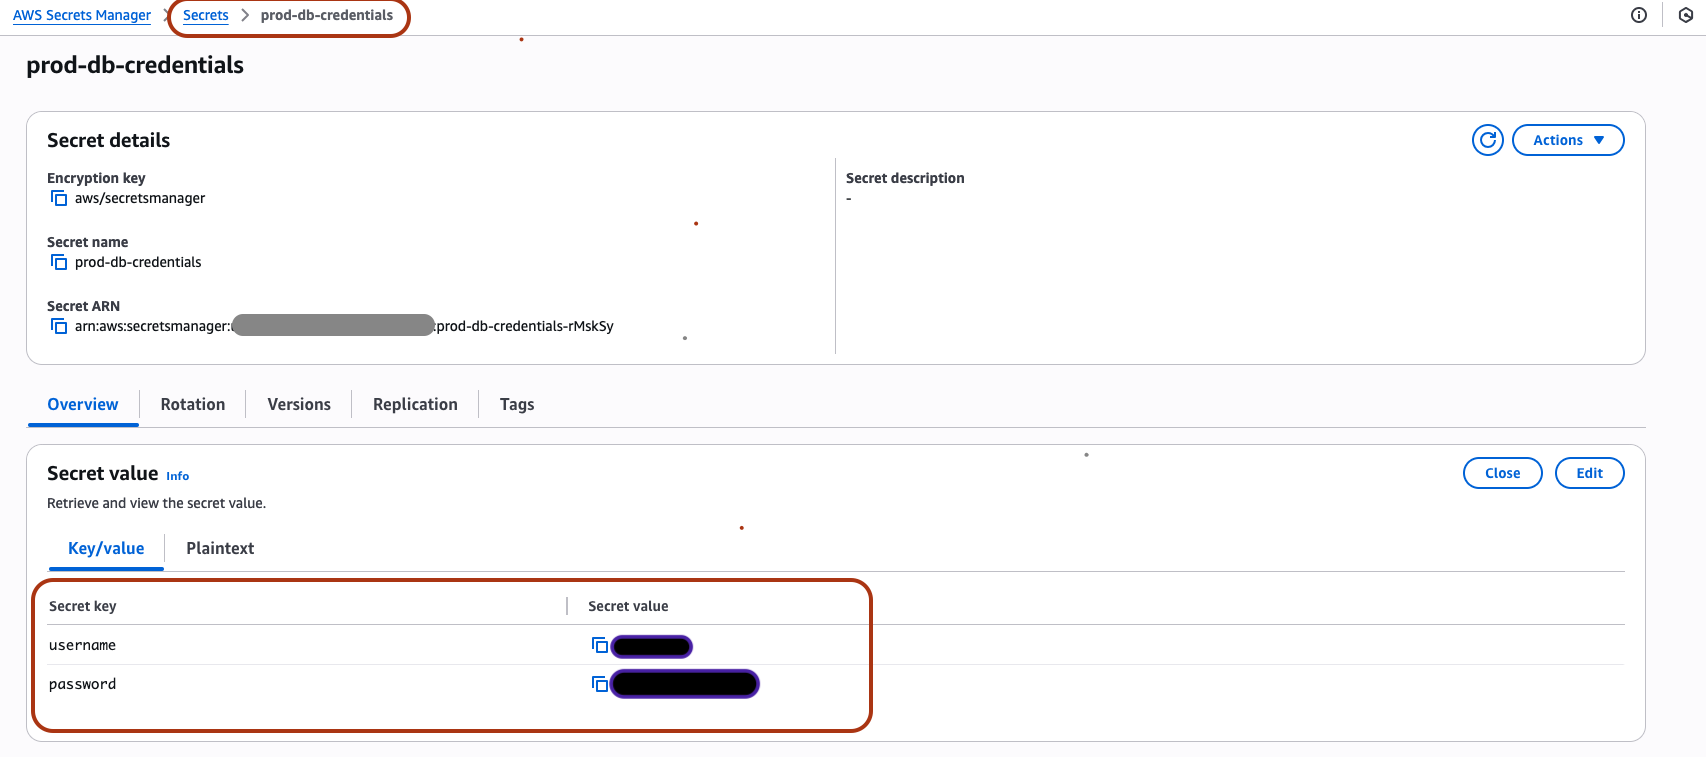
Task: Refresh the secret details
Action: pos(1488,140)
